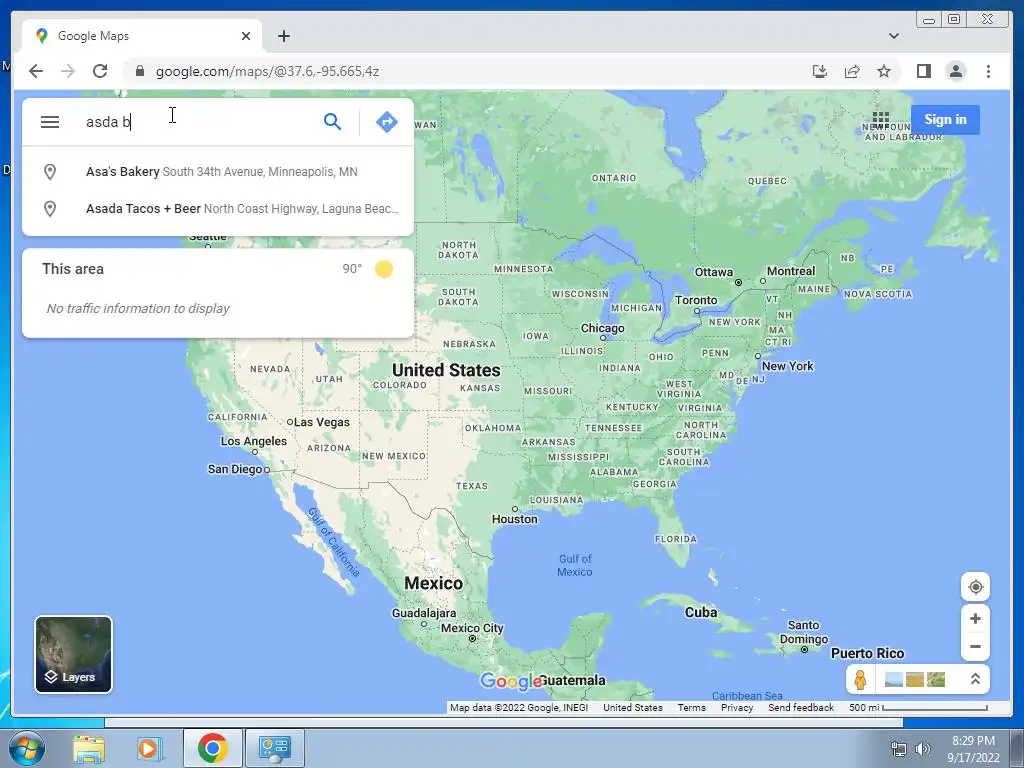Go back with the browser back arrow
This screenshot has height=768, width=1024.
click(x=36, y=71)
